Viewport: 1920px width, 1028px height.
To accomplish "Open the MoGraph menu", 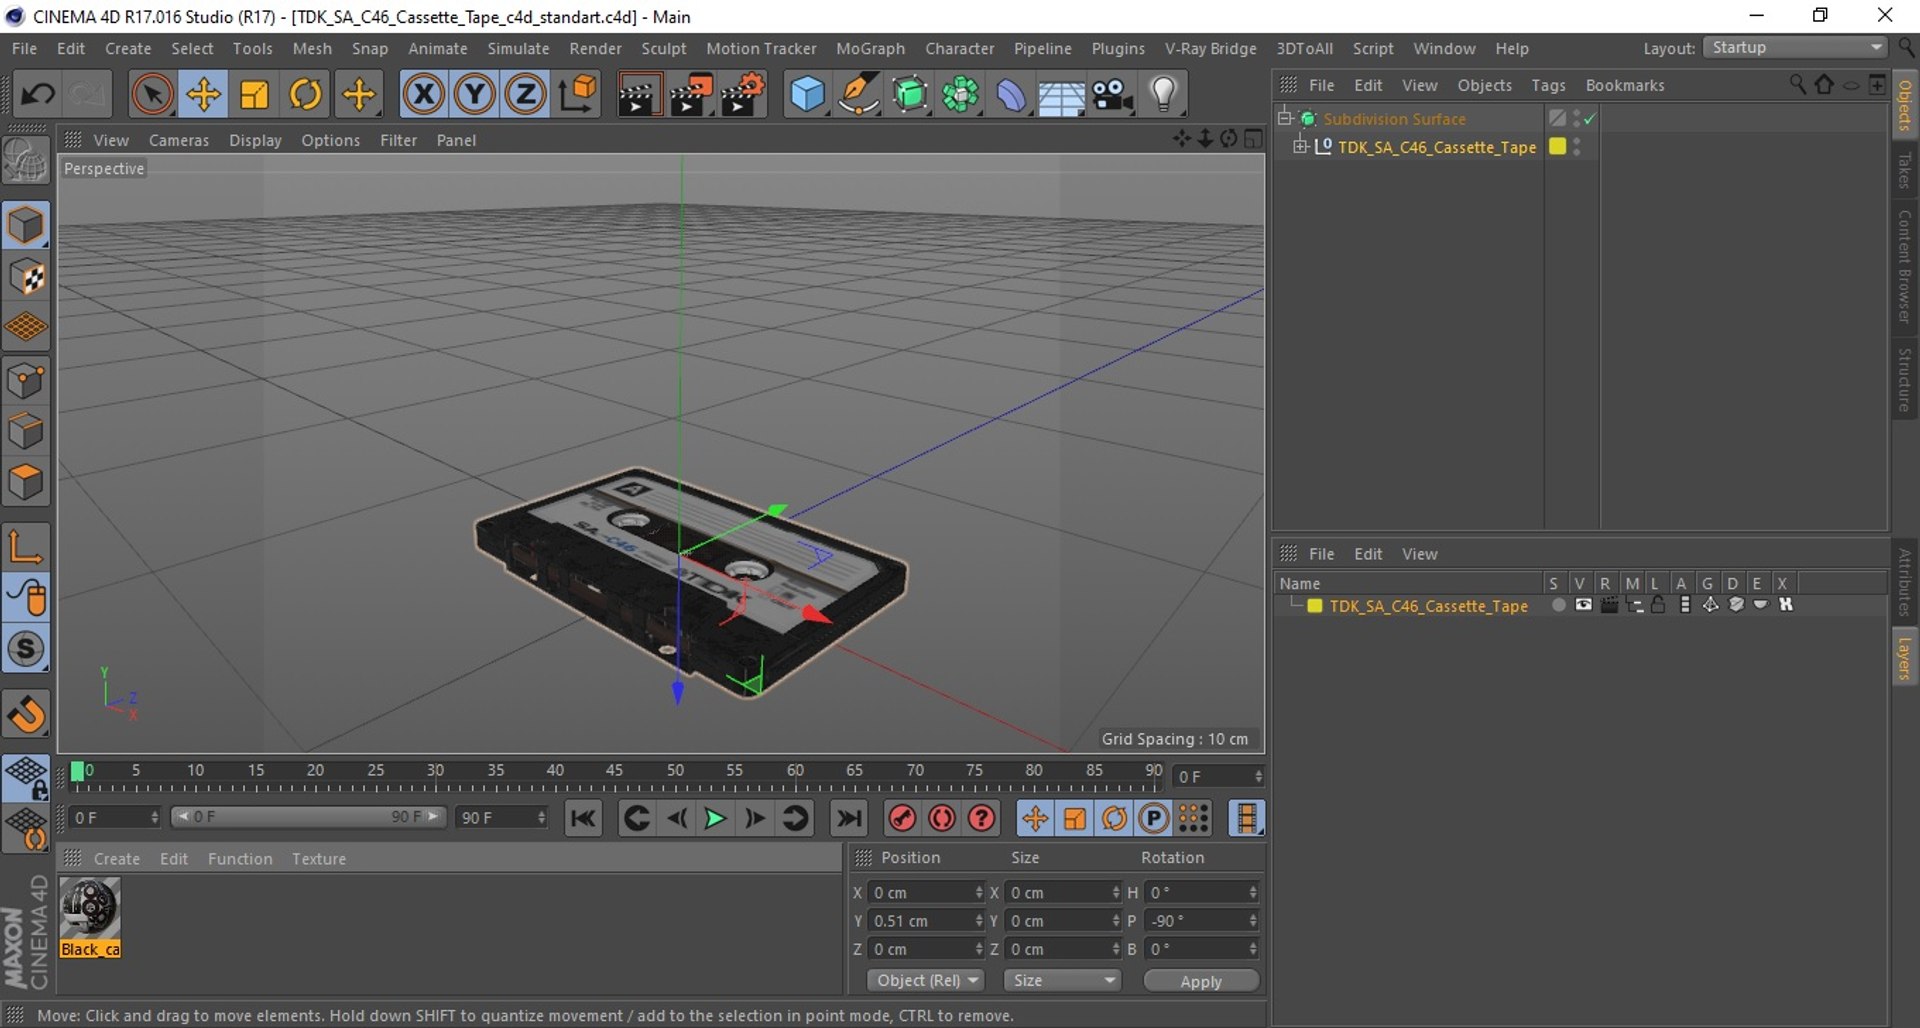I will point(870,48).
